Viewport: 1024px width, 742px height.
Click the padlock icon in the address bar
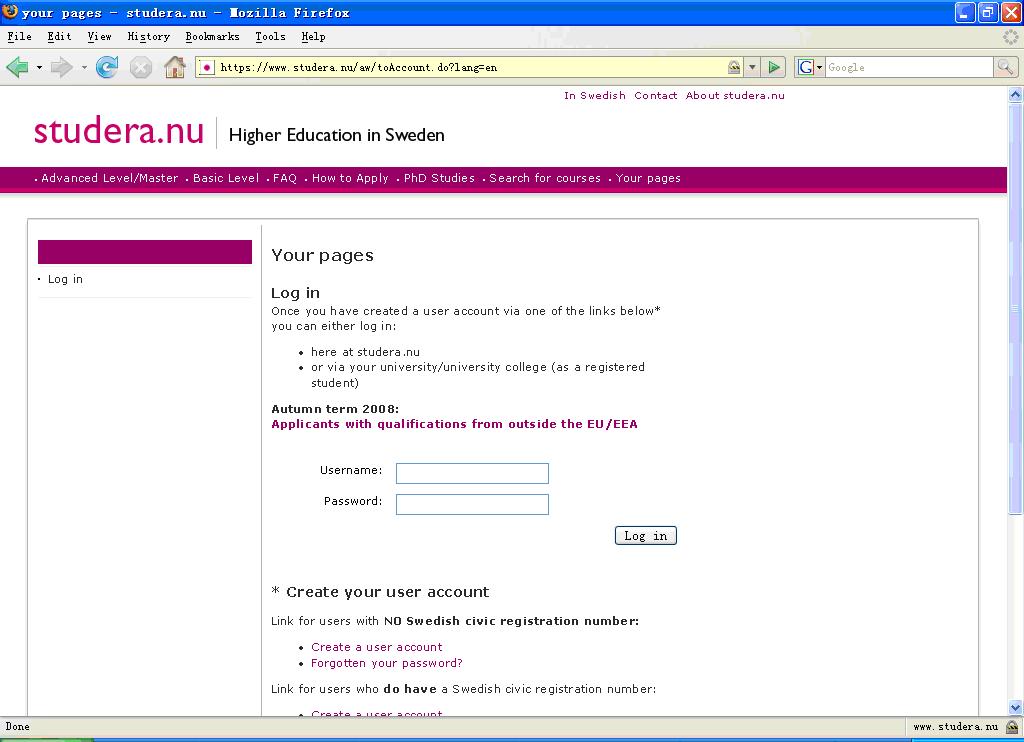[734, 67]
